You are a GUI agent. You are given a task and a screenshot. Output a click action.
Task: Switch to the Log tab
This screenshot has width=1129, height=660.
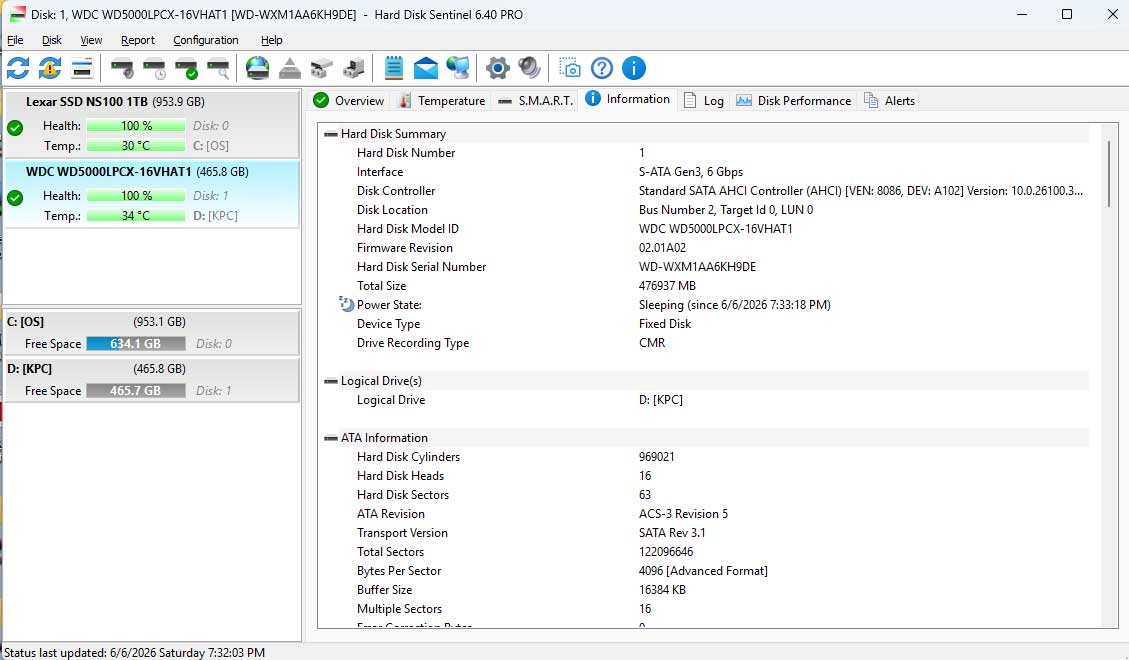703,101
